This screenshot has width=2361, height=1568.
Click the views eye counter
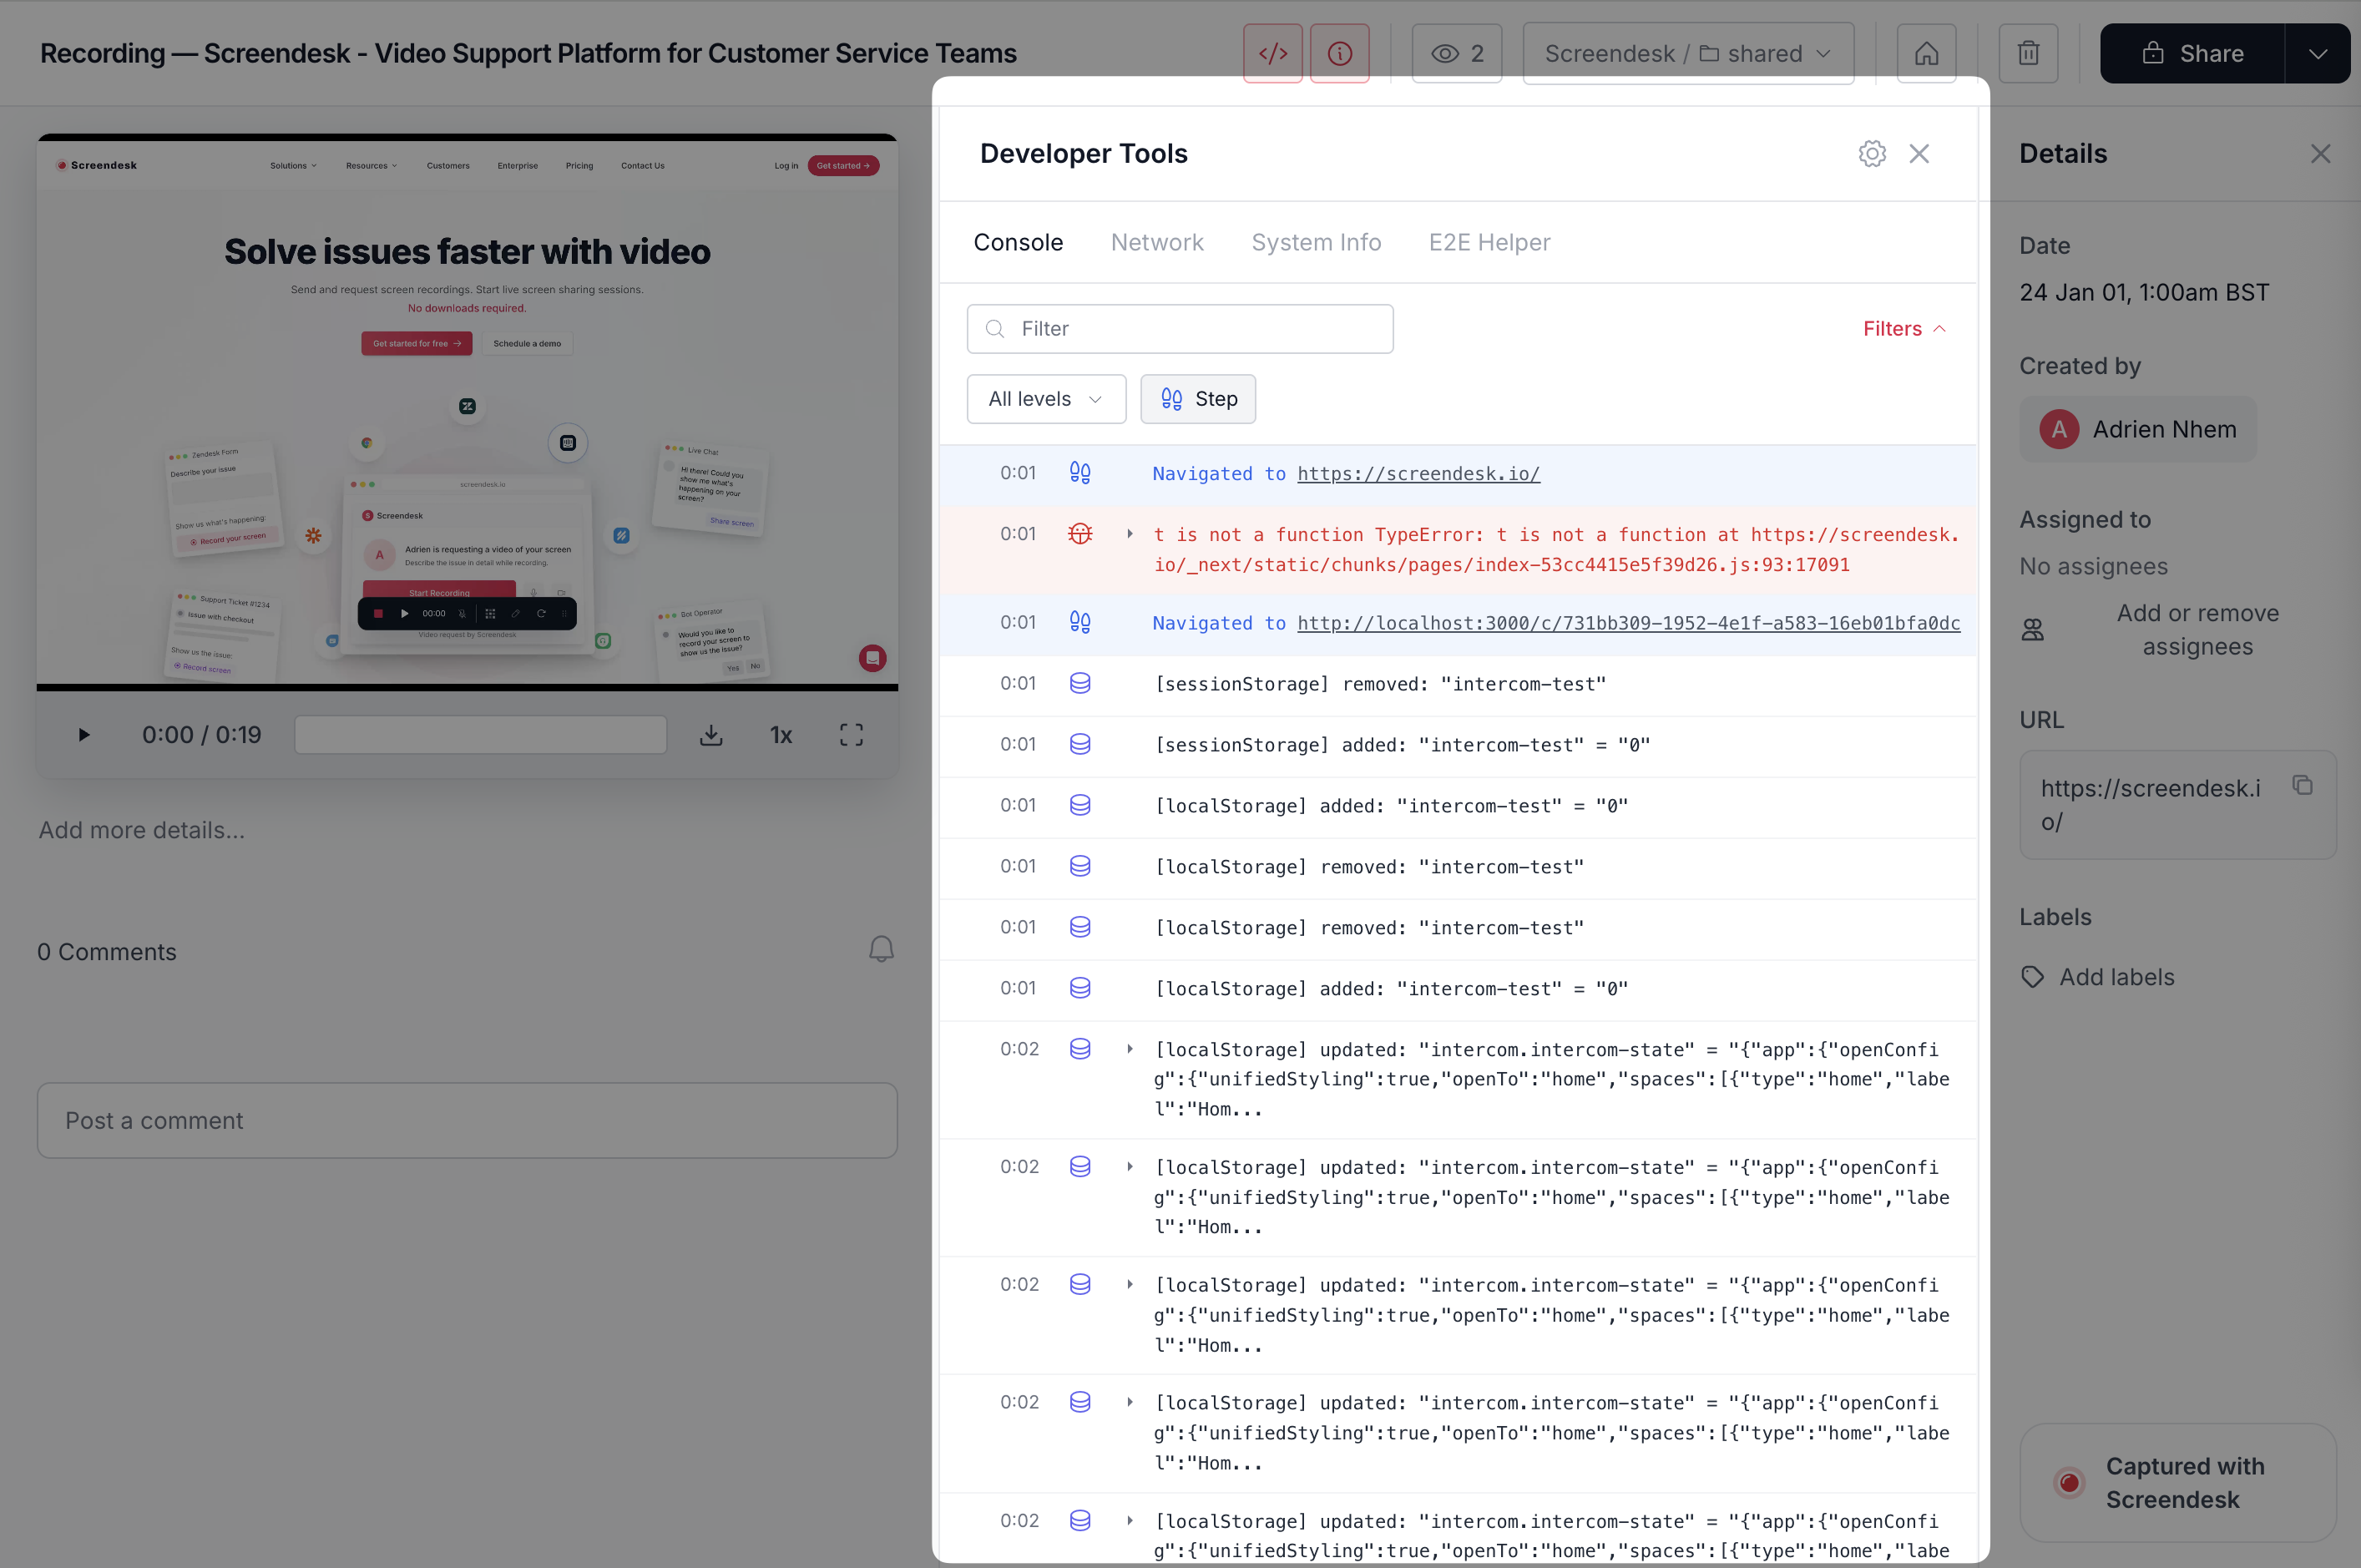tap(1456, 54)
